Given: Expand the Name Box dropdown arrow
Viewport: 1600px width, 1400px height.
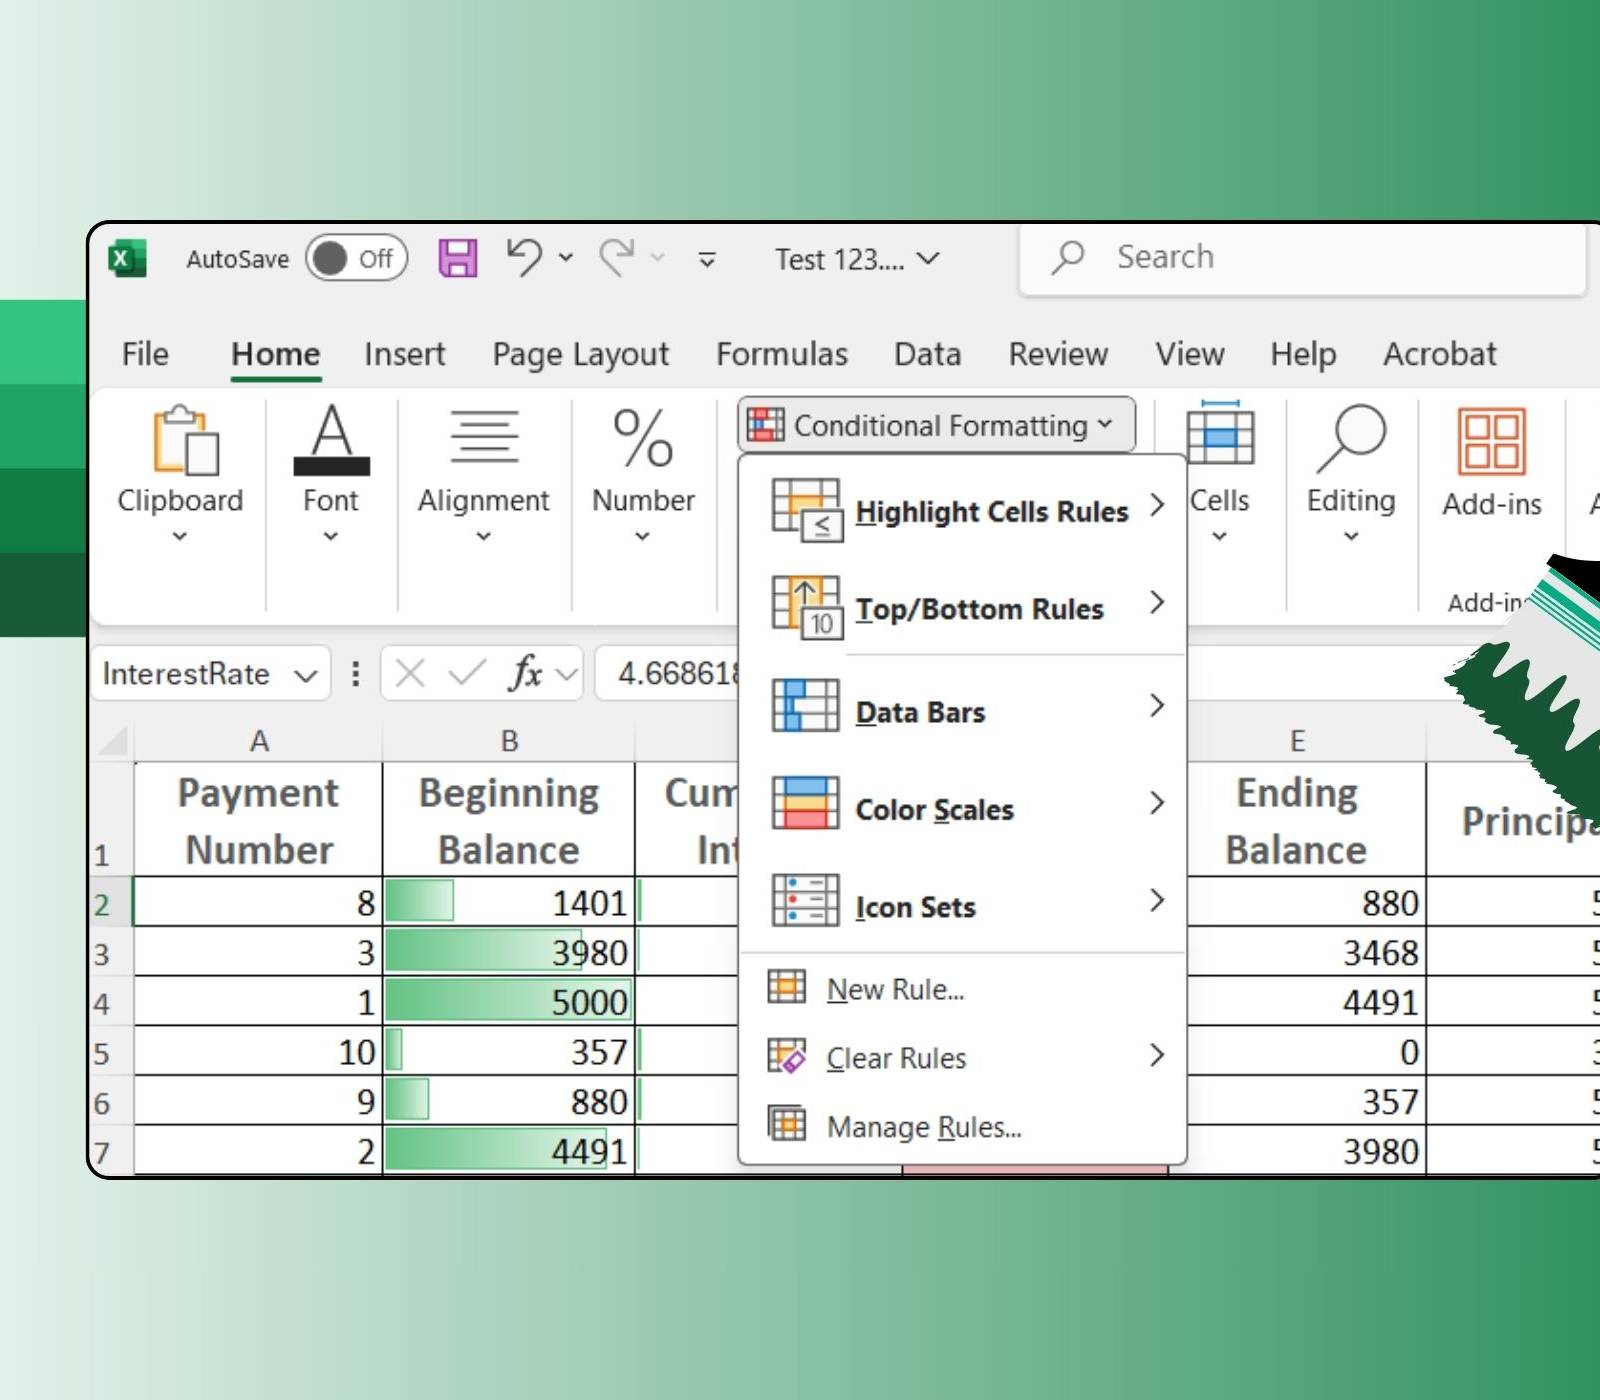Looking at the screenshot, I should coord(306,675).
